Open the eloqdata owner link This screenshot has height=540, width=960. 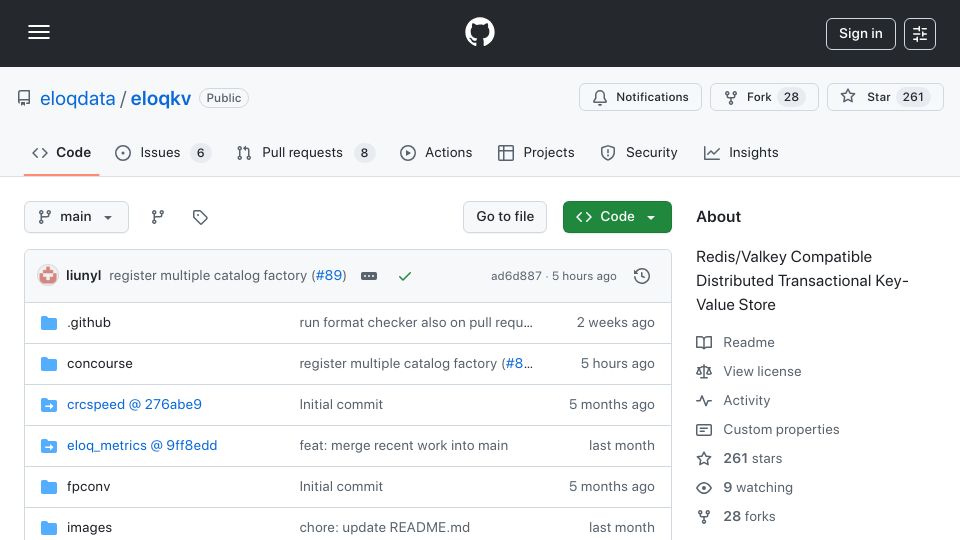pyautogui.click(x=77, y=99)
